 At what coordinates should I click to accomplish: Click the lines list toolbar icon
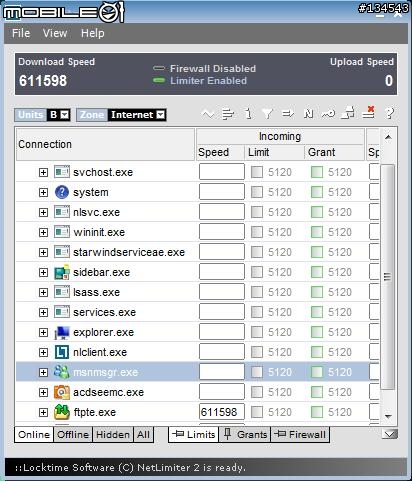coord(228,114)
